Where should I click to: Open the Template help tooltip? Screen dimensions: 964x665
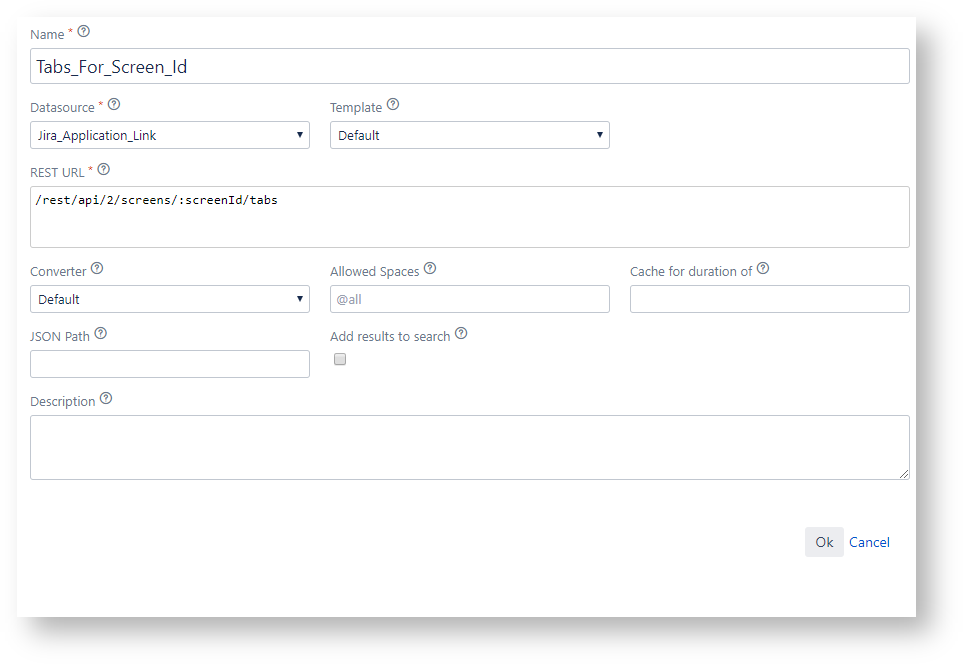[392, 103]
